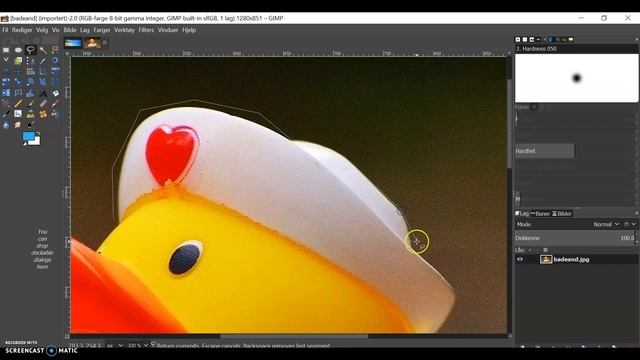Switch to the duck image tab
The width and height of the screenshot is (640, 360).
(x=93, y=43)
